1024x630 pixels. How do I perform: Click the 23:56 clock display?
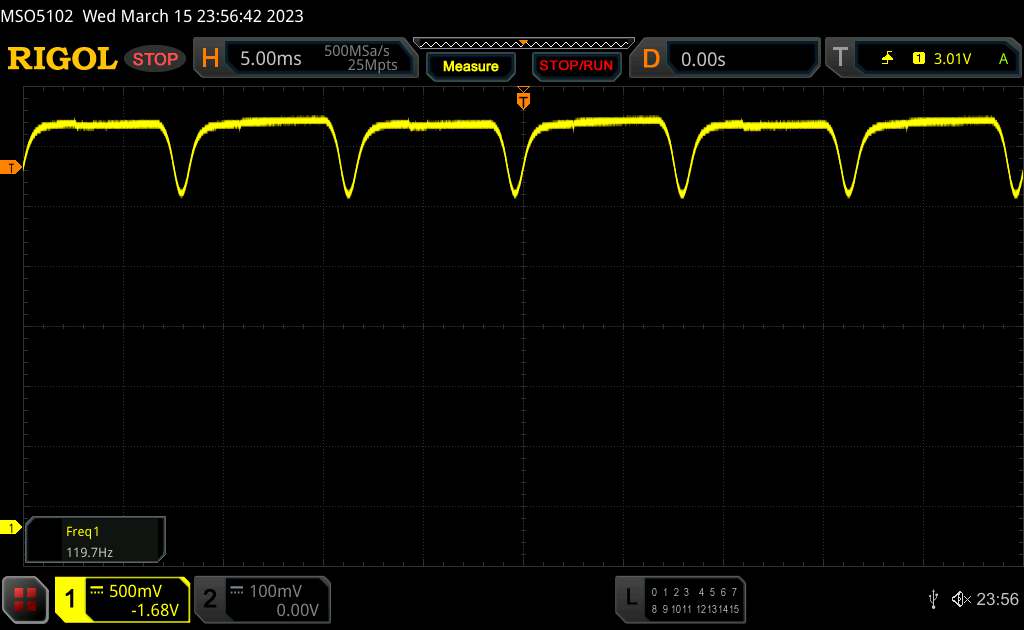click(997, 599)
